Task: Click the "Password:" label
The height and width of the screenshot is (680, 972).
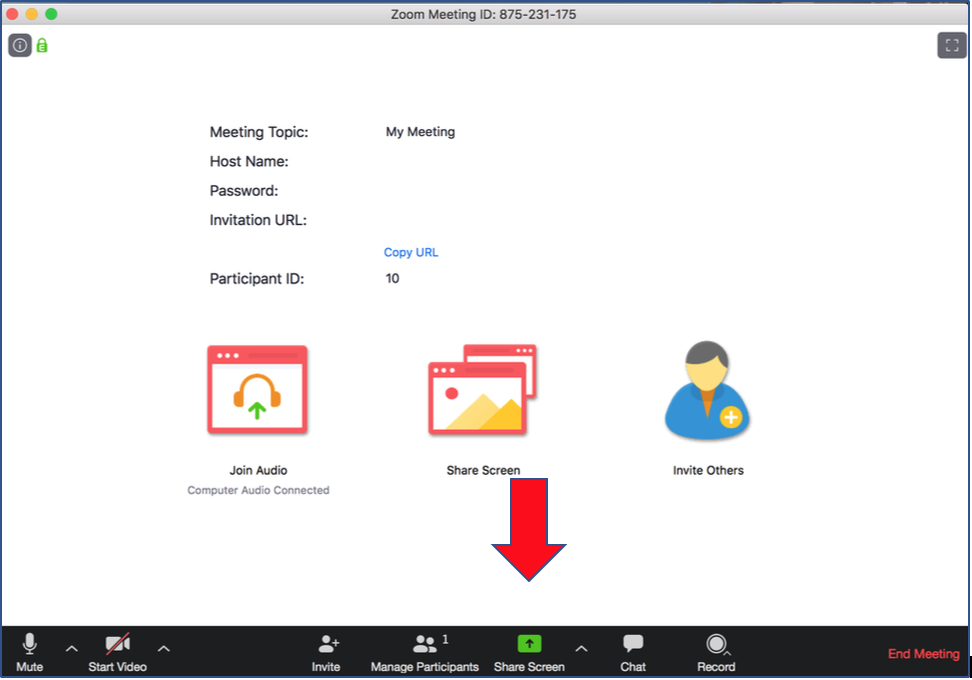Action: 244,191
